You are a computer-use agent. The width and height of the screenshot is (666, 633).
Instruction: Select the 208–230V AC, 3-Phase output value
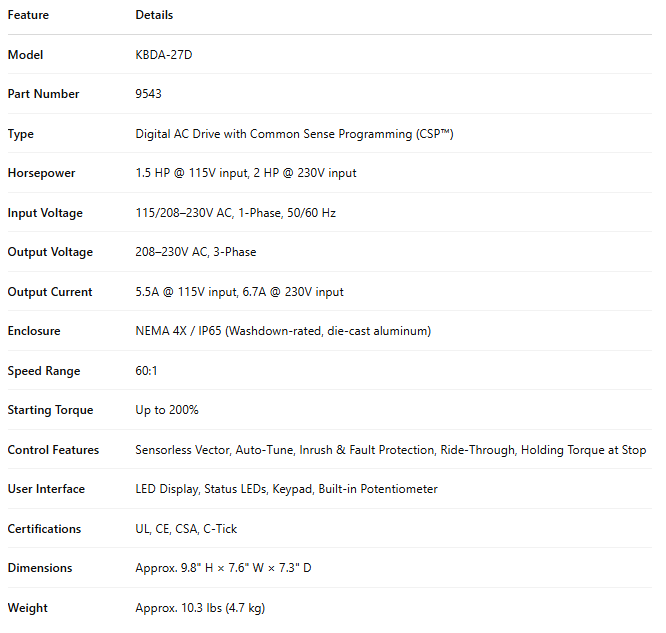196,252
